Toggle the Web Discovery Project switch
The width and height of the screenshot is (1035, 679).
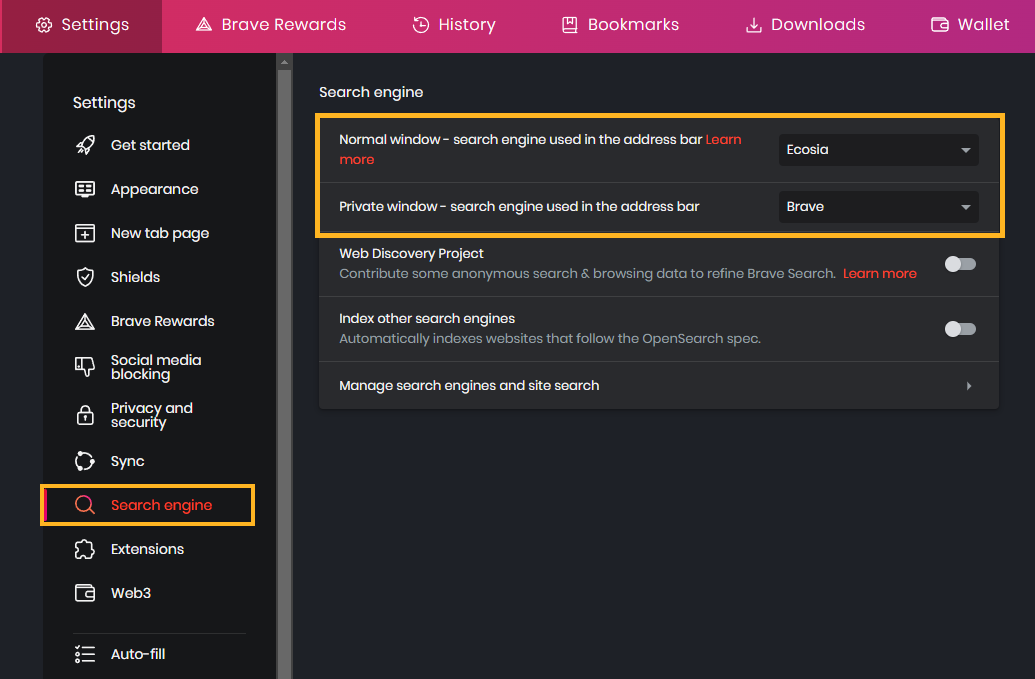tap(960, 264)
